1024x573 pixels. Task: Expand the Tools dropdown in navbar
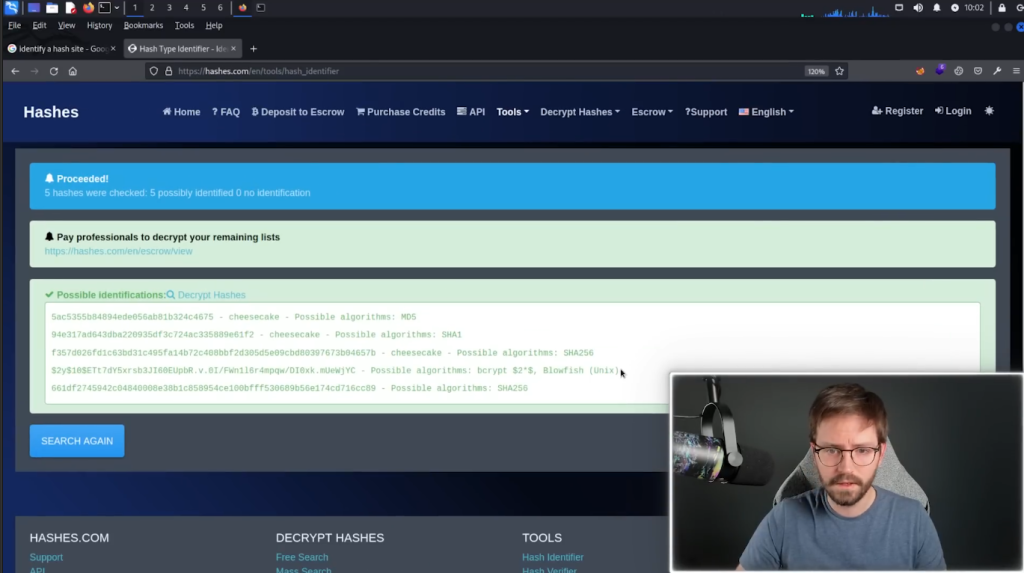point(513,112)
